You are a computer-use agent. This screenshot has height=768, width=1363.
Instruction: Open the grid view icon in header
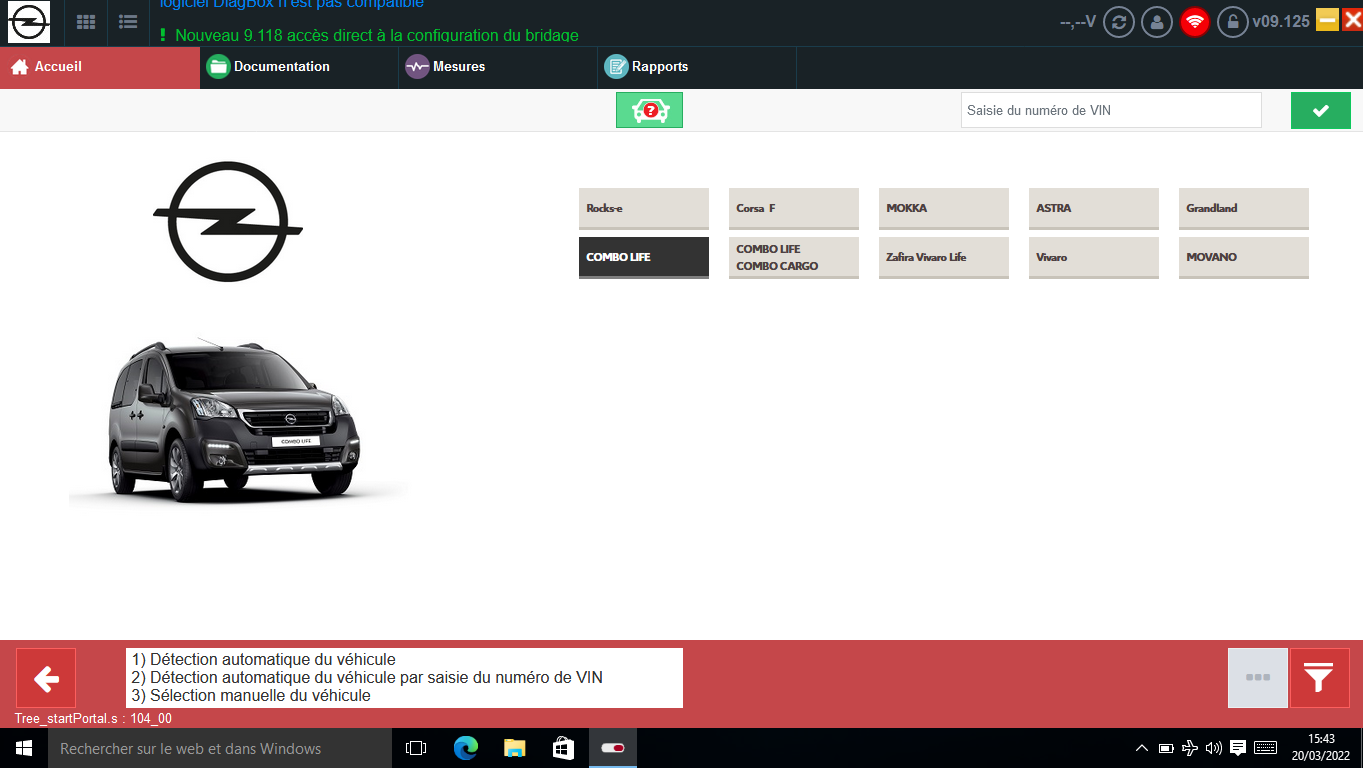click(87, 22)
